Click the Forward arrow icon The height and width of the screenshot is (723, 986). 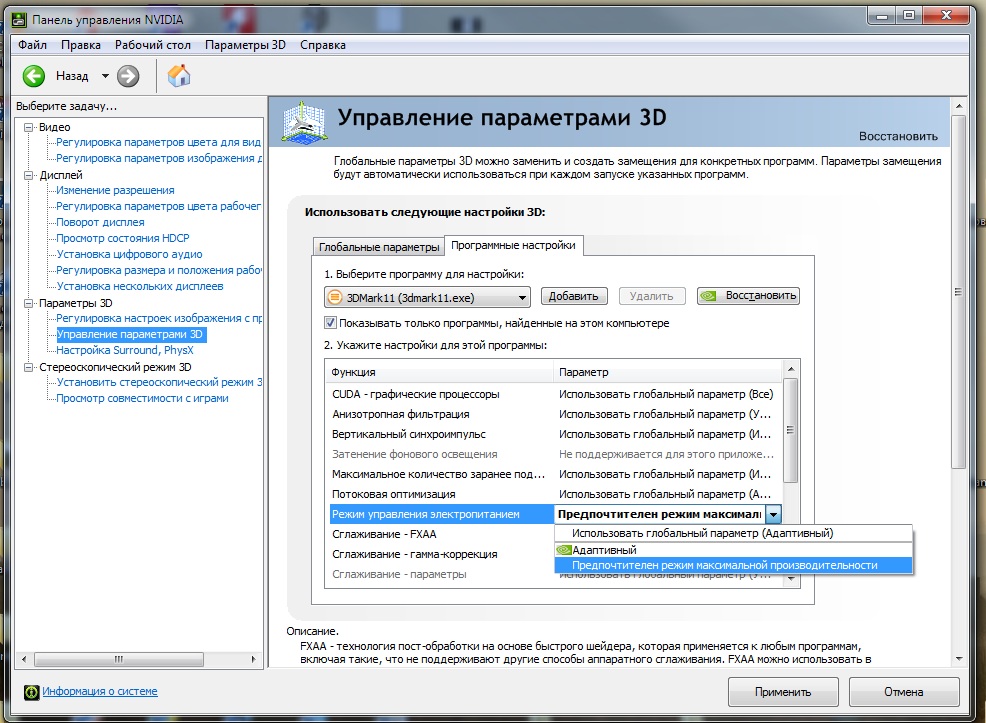point(128,76)
